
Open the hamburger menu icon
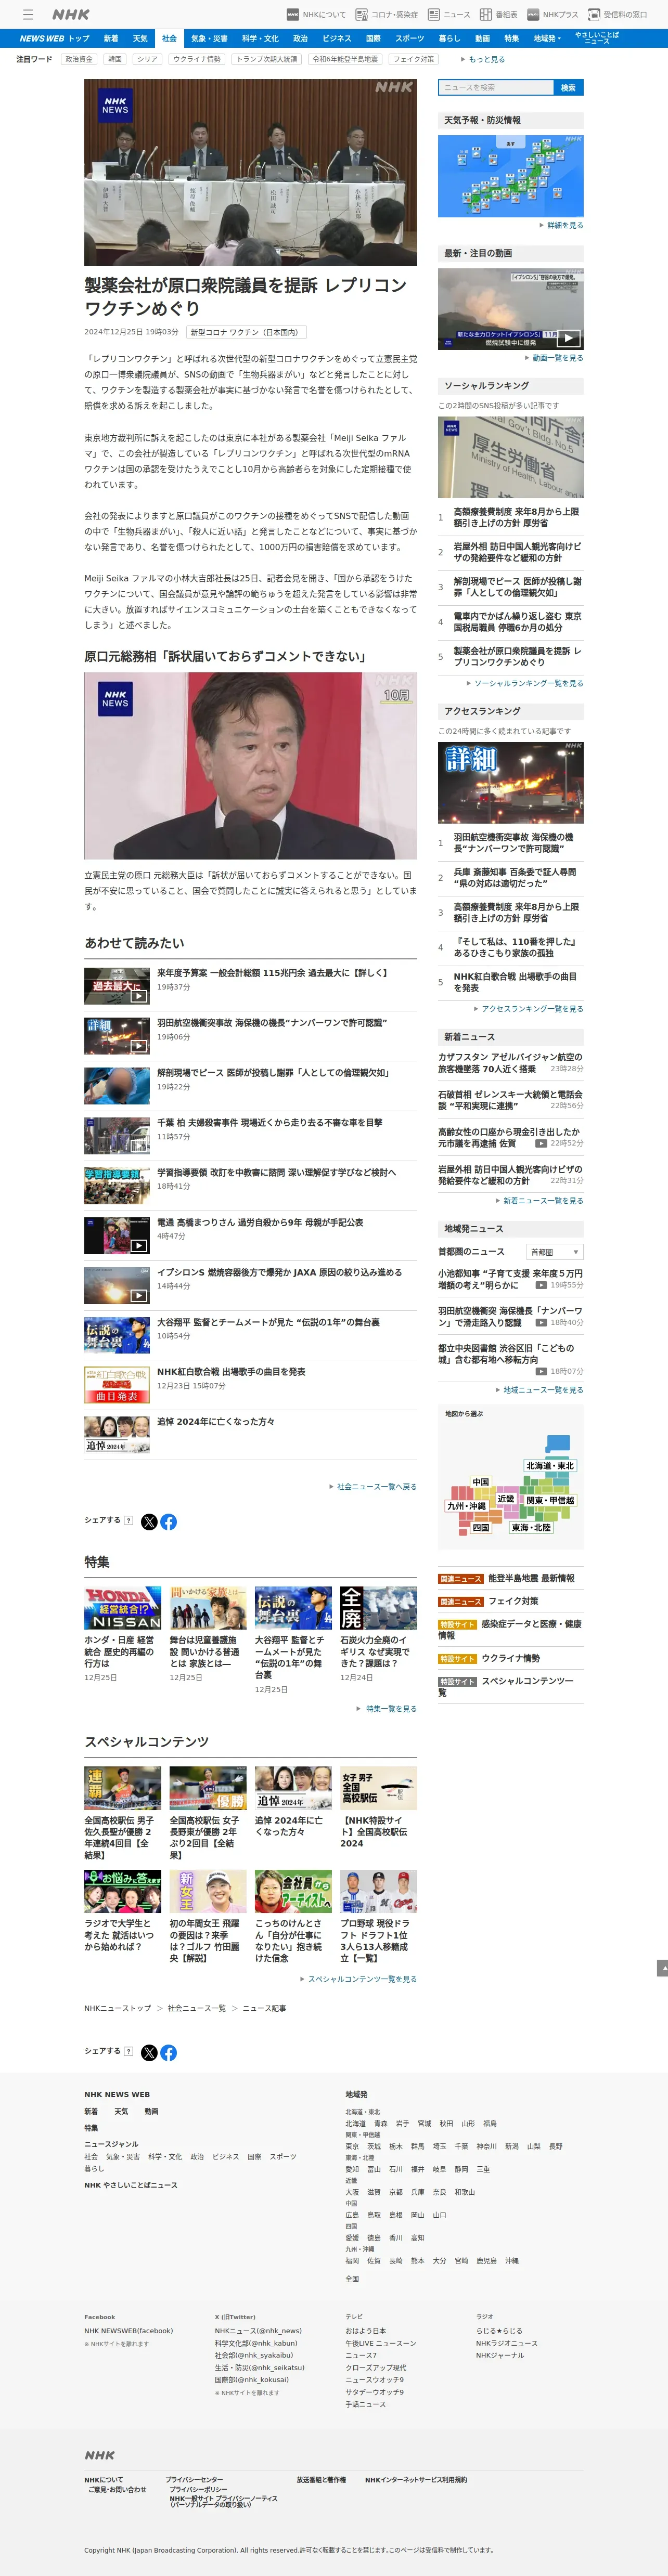pos(28,15)
